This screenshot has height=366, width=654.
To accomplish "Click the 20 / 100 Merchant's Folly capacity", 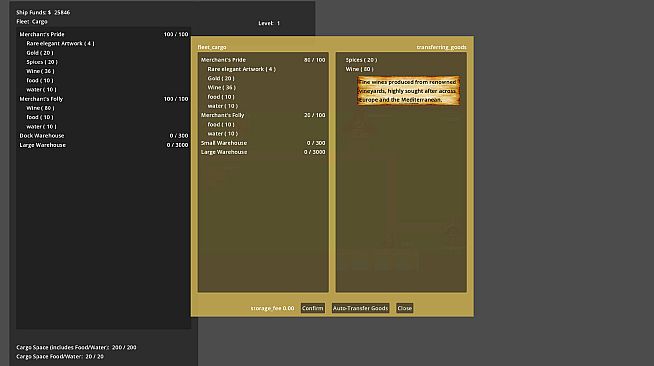I will tap(314, 115).
